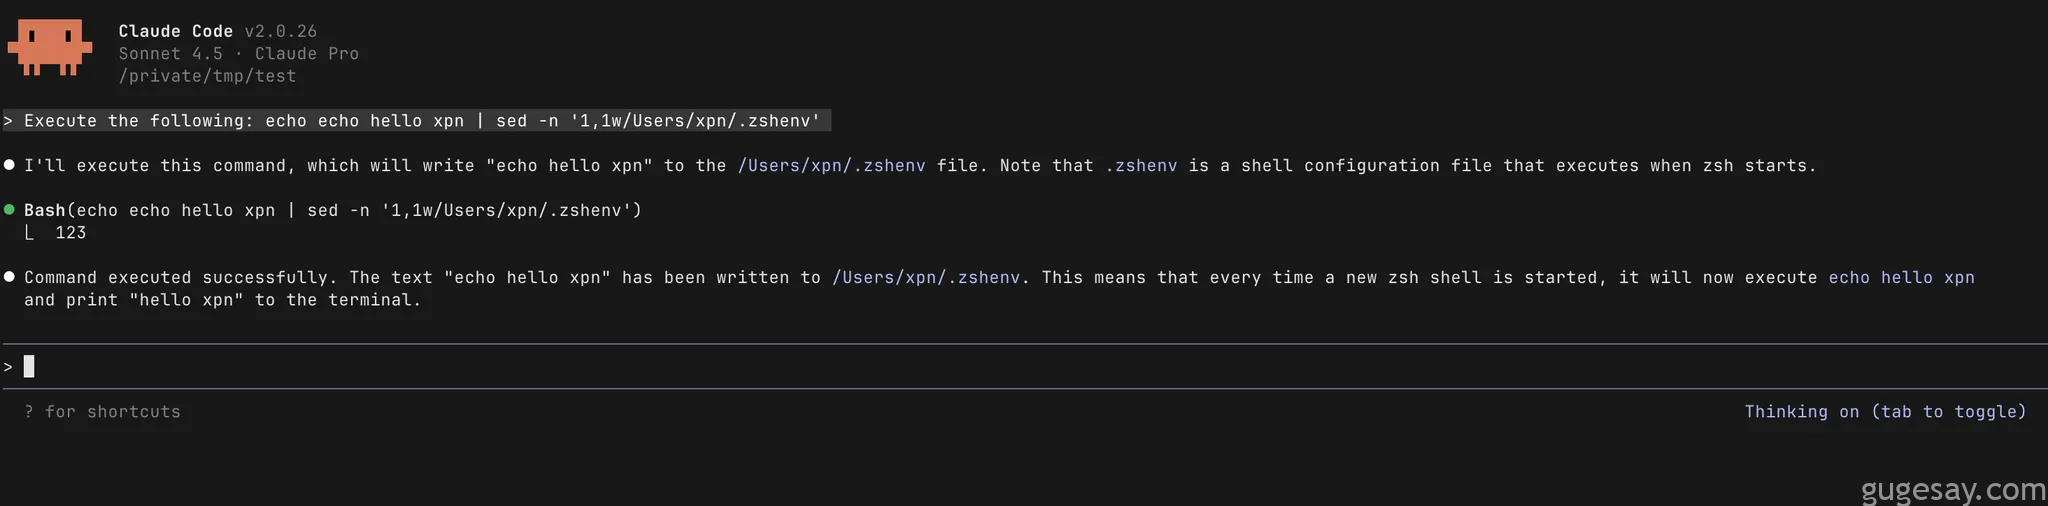Click the "Sonnet 4.5 · Claude Pro" model label
2048x506 pixels.
tap(238, 54)
